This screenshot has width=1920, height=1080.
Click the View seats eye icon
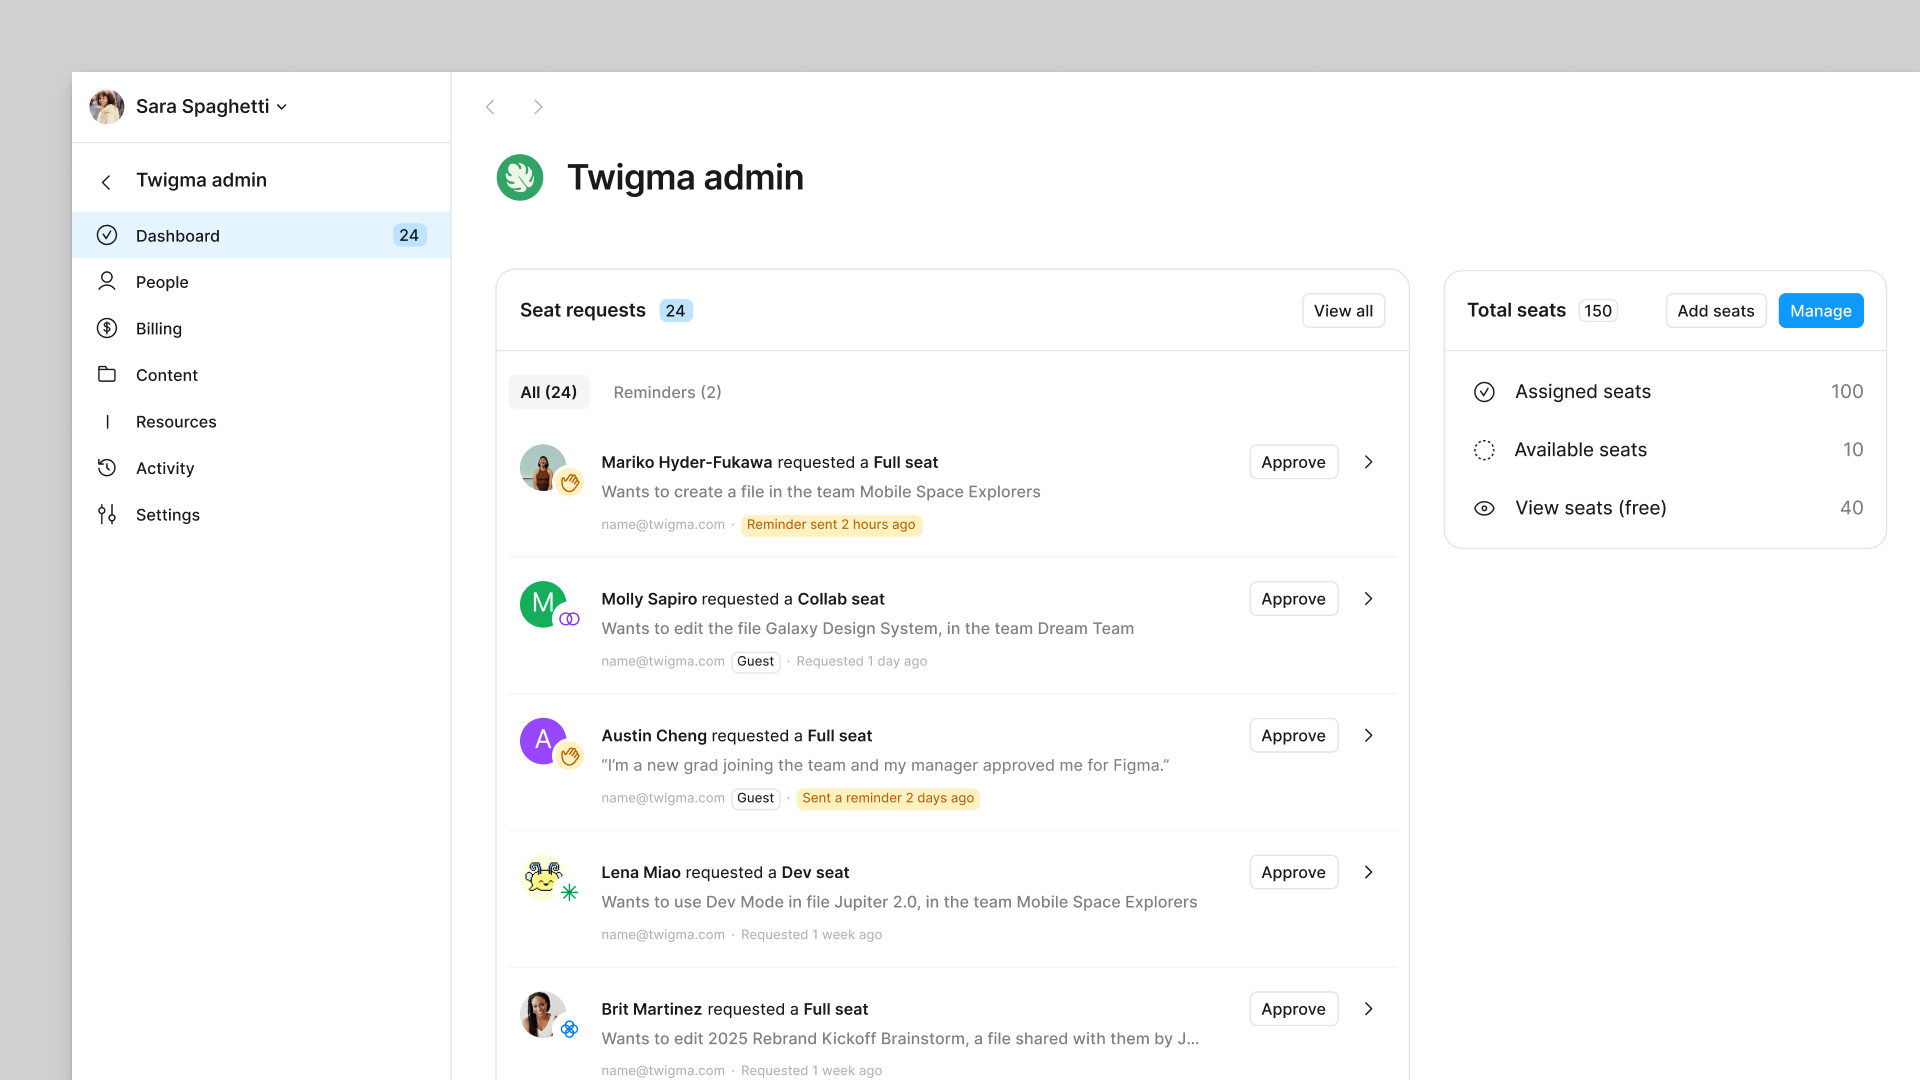[x=1485, y=506]
